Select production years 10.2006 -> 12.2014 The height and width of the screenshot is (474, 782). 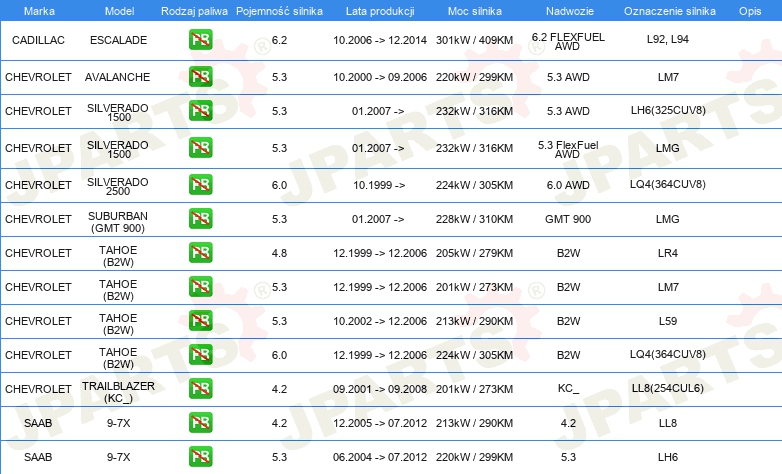pyautogui.click(x=380, y=40)
